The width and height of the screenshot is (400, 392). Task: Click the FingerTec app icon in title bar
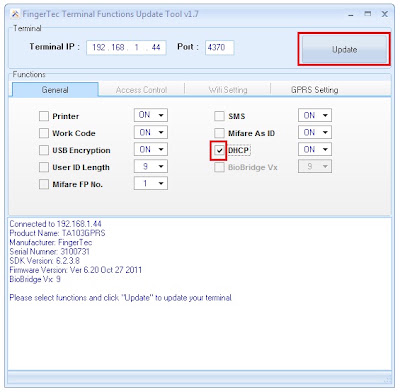15,14
